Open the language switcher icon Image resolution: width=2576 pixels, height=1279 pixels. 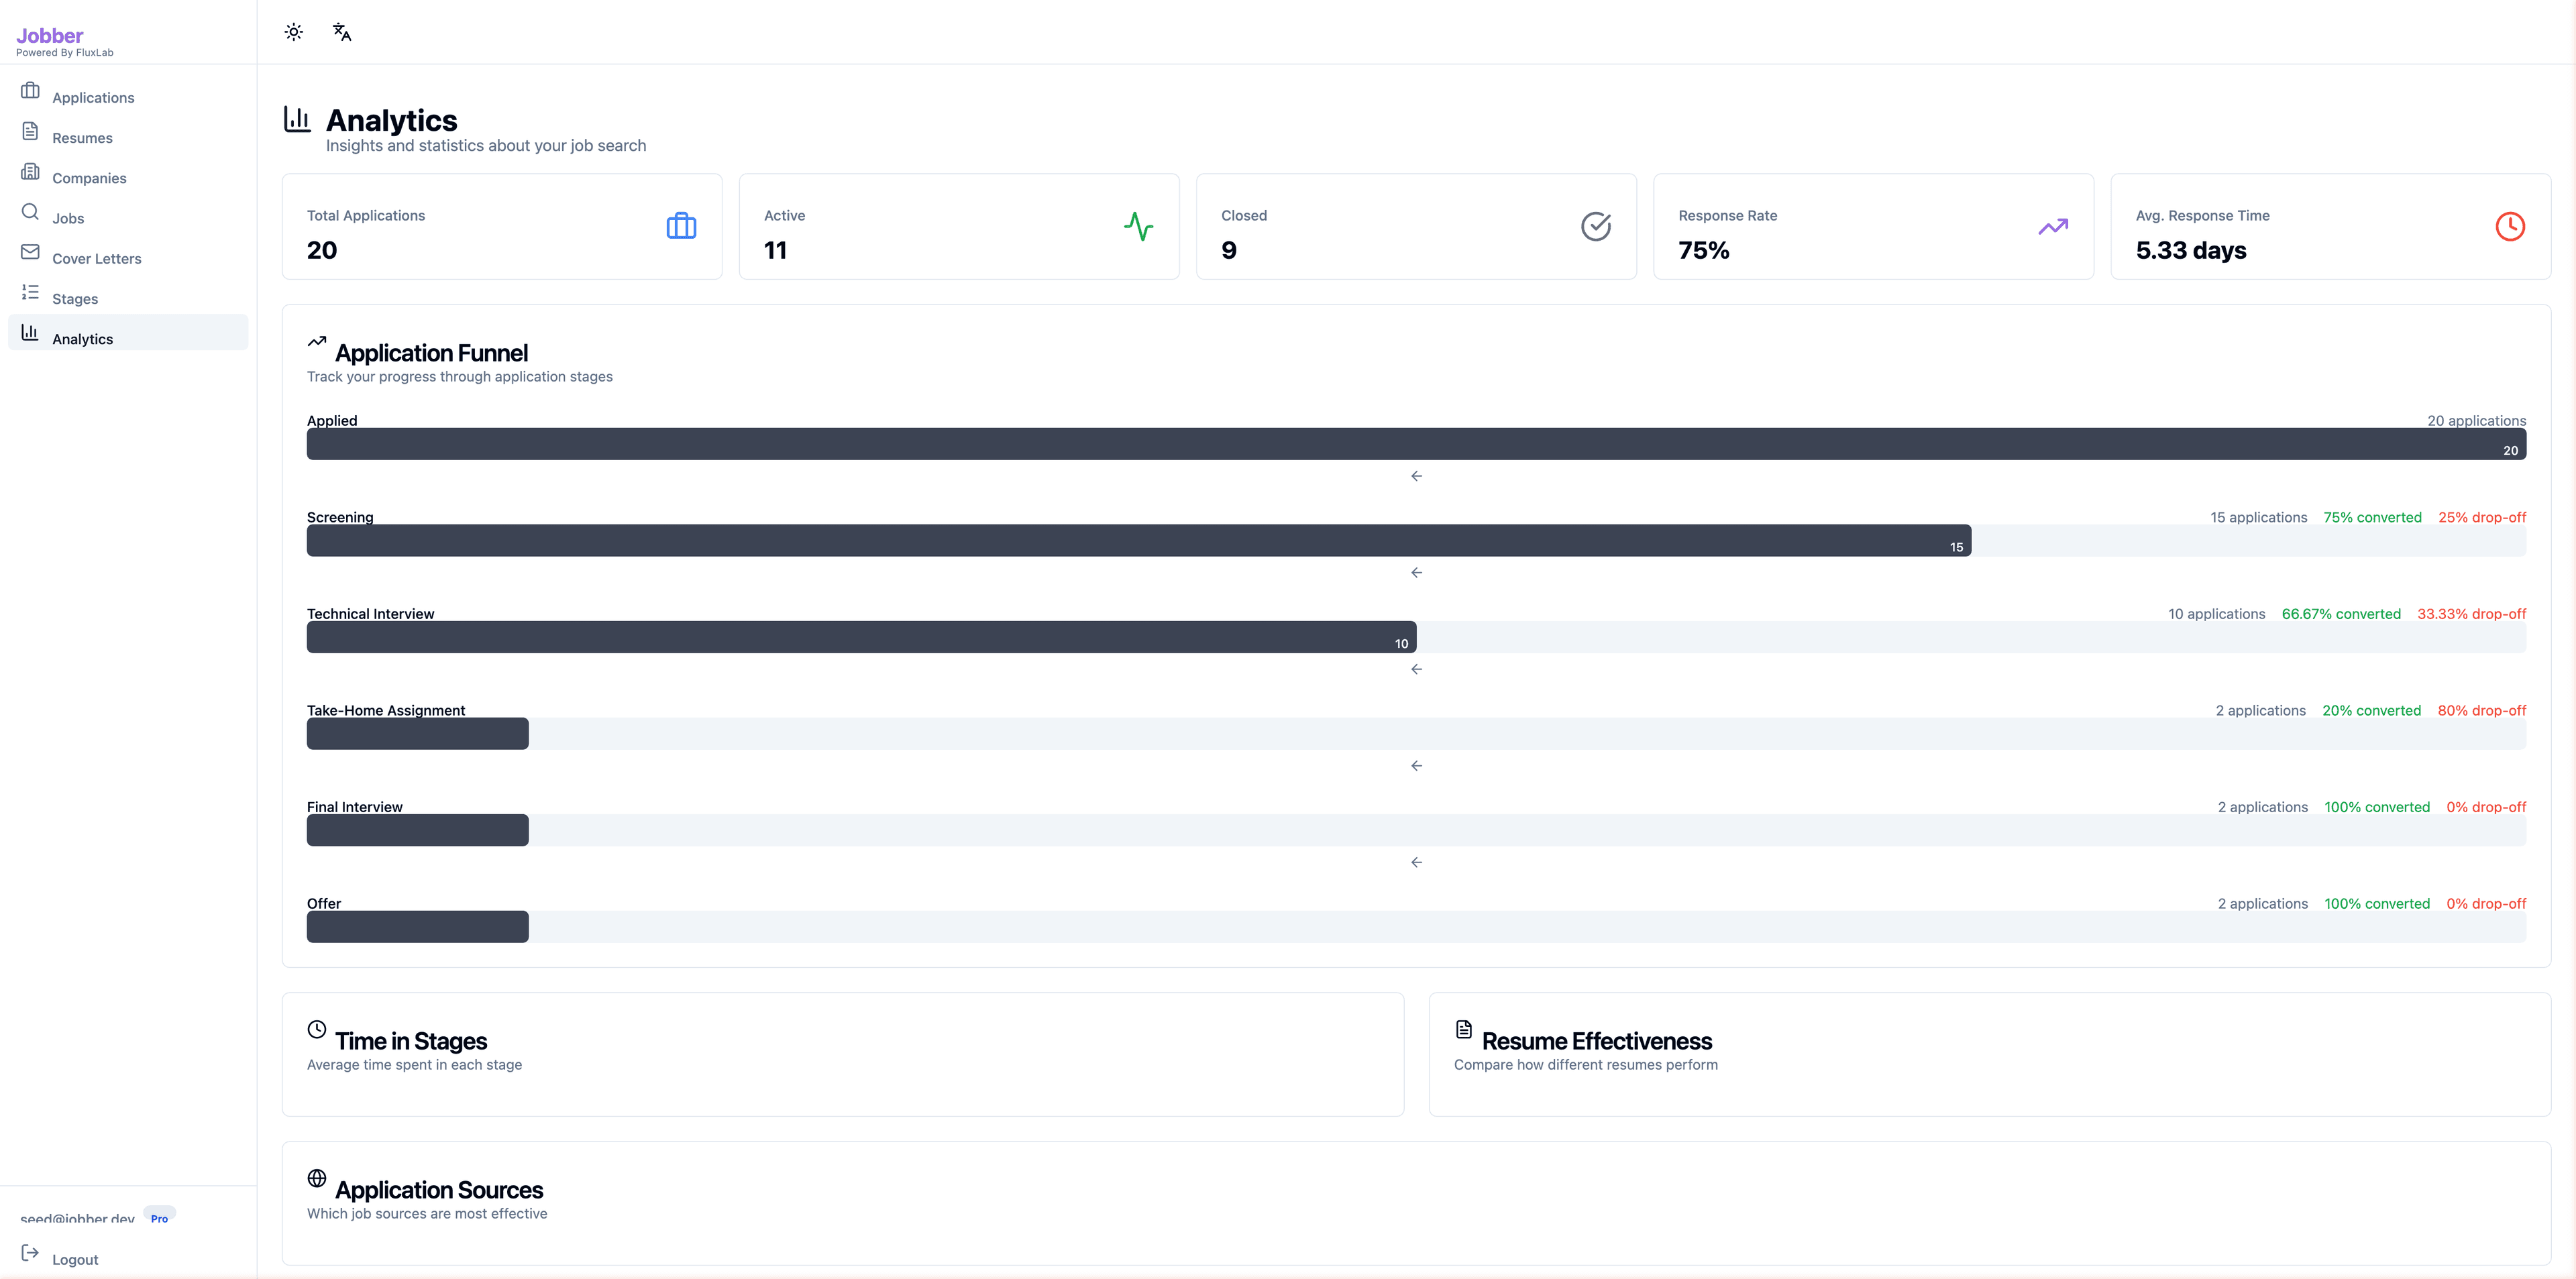pyautogui.click(x=342, y=31)
